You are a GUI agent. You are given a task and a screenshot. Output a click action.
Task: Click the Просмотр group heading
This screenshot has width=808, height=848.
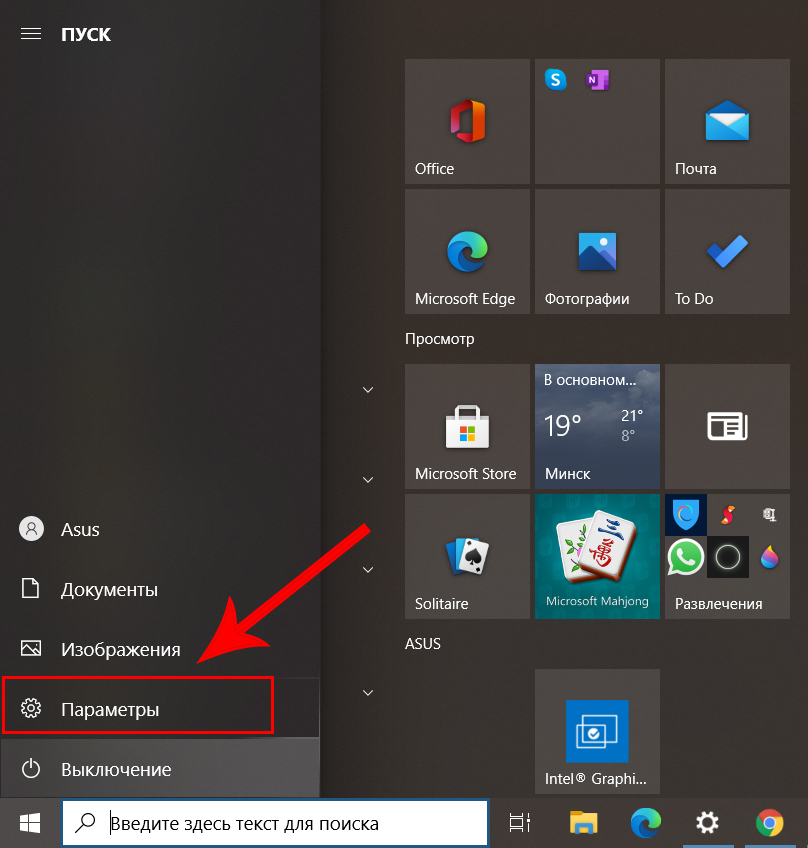(x=440, y=339)
